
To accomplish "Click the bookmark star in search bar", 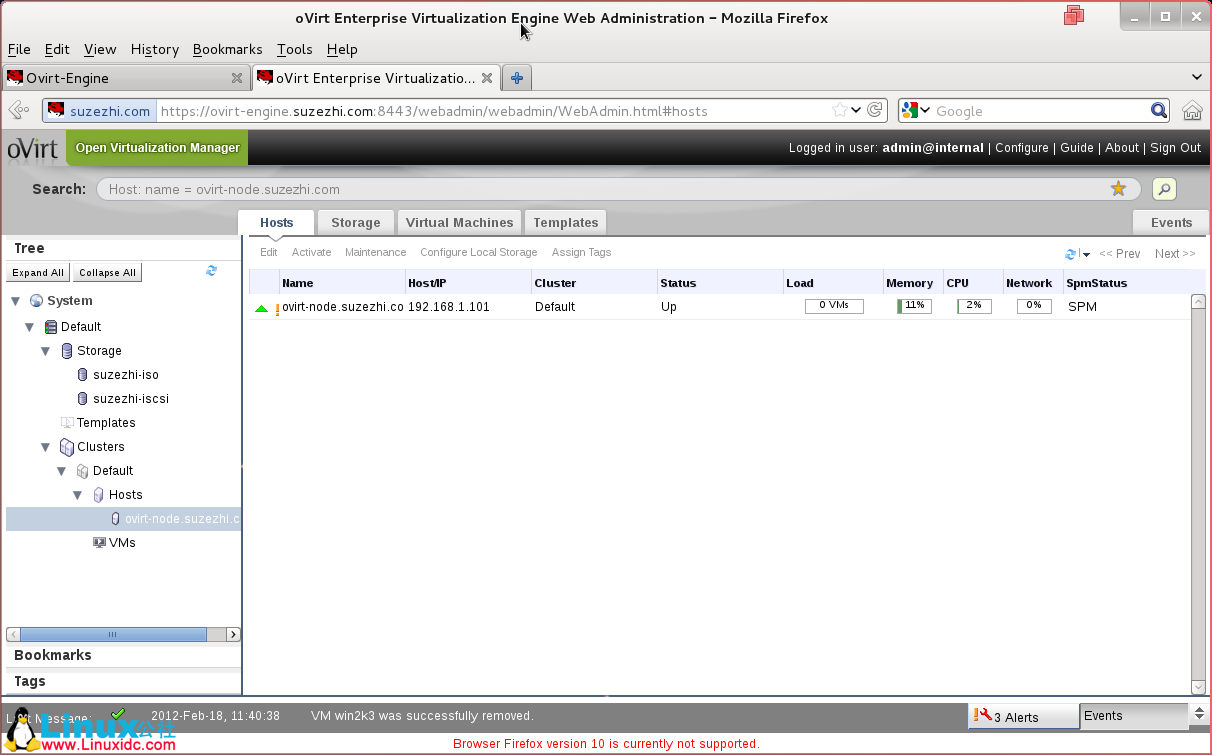I will click(1119, 189).
